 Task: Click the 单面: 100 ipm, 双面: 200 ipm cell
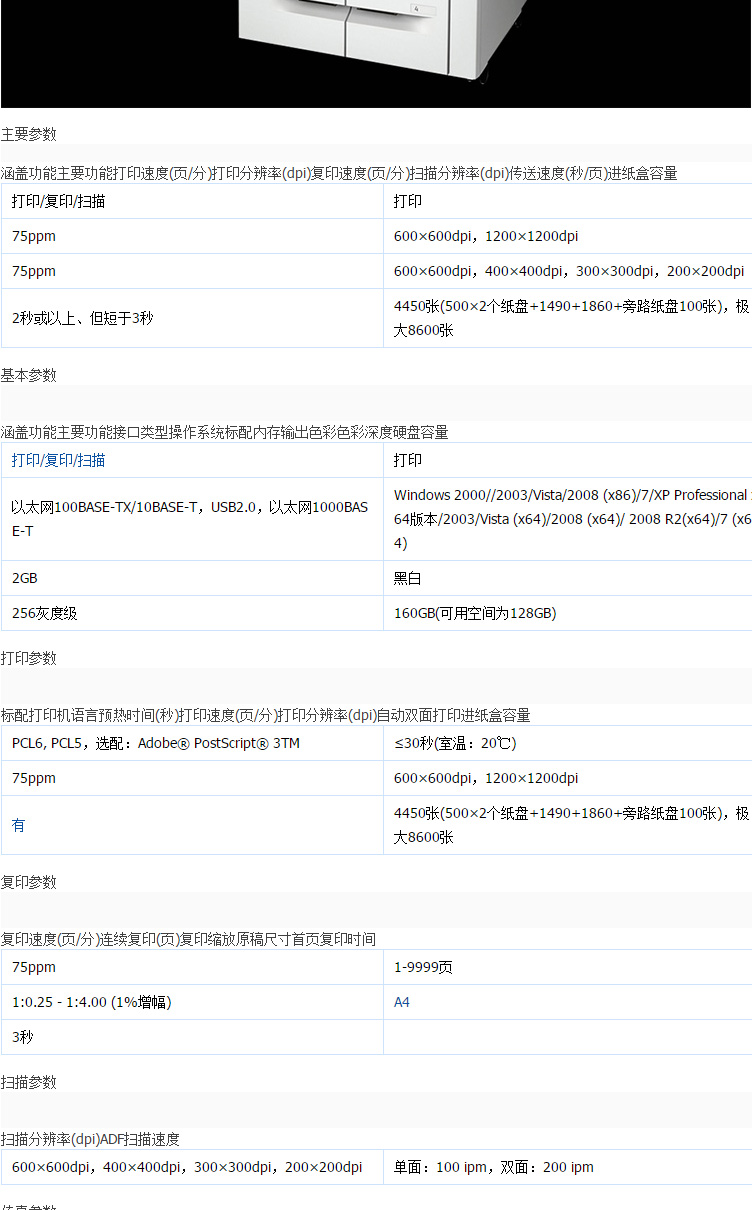click(x=568, y=1167)
